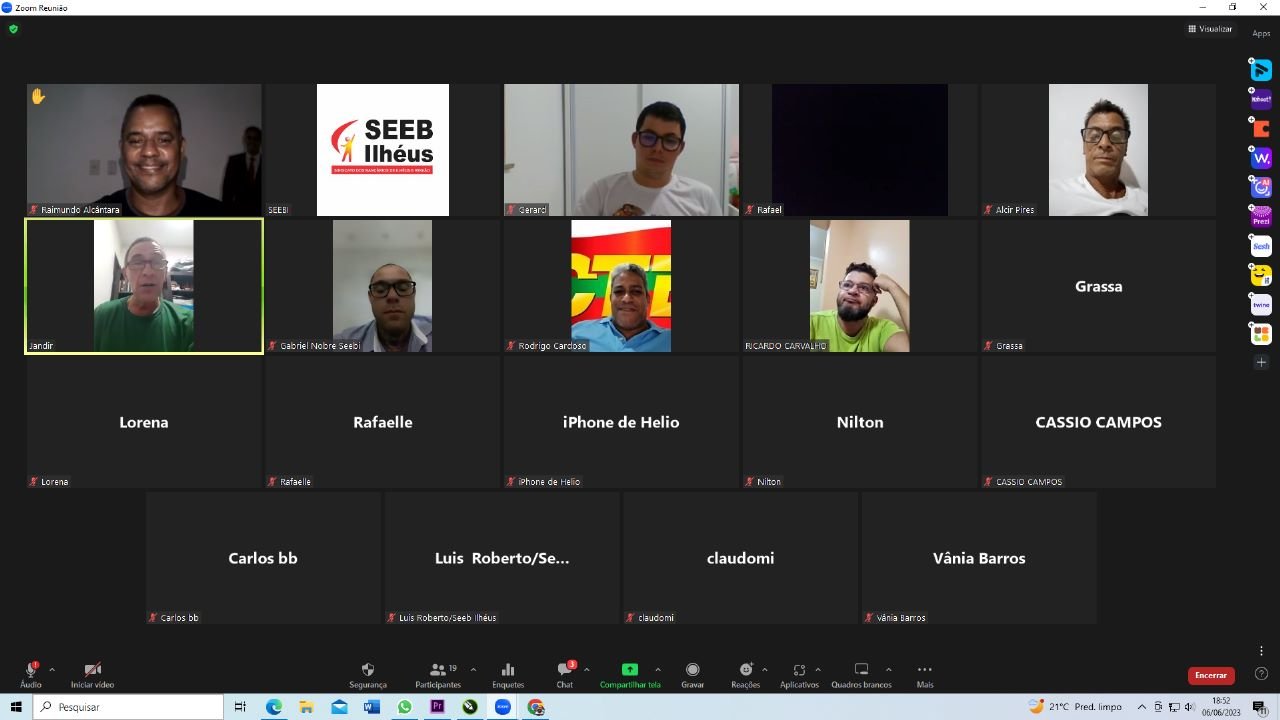
Task: Click the Gravar record button
Action: 692,674
